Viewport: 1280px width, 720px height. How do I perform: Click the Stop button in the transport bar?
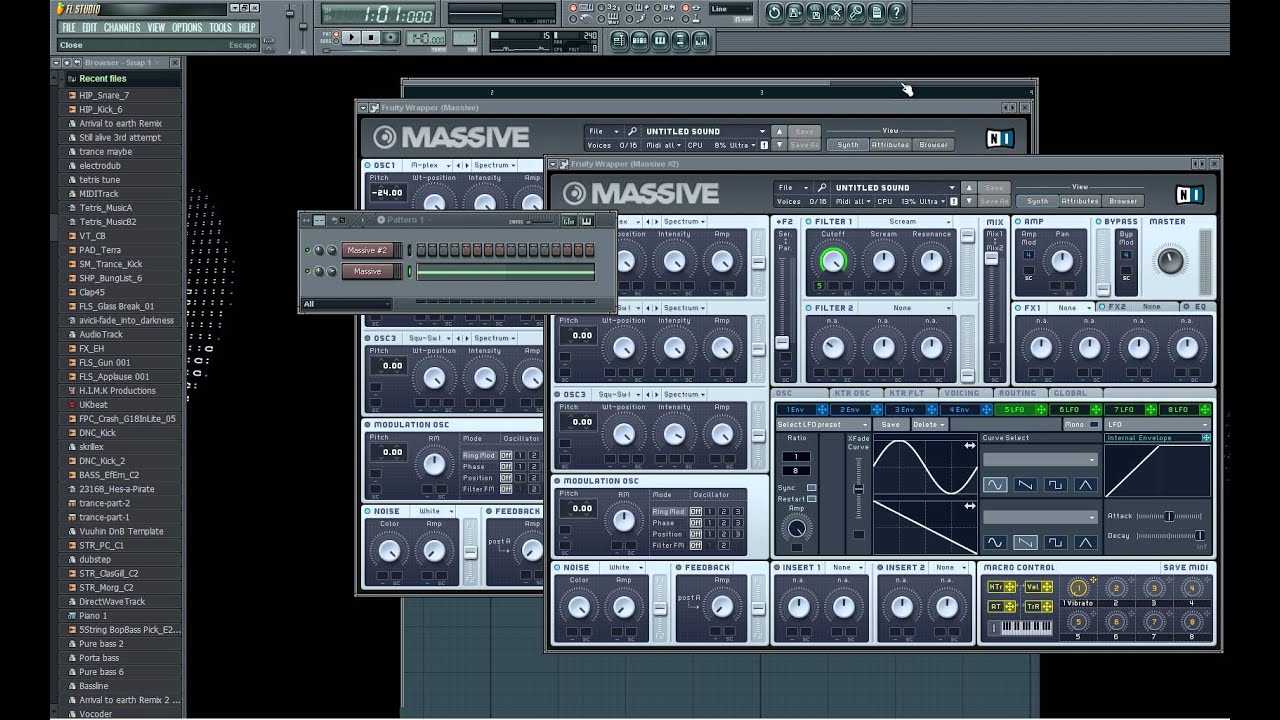point(370,38)
